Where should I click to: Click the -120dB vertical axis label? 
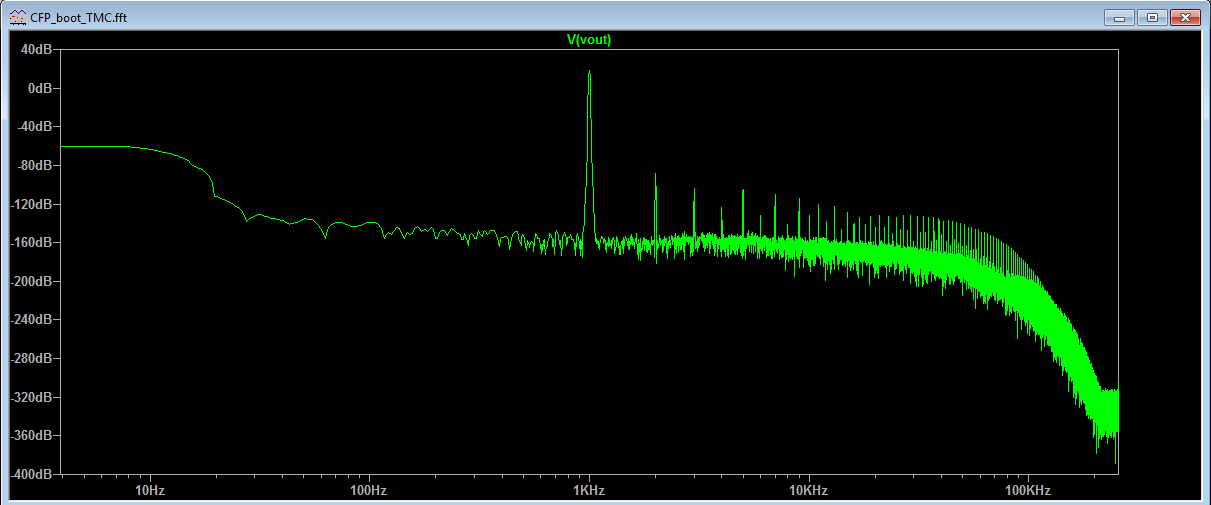32,204
